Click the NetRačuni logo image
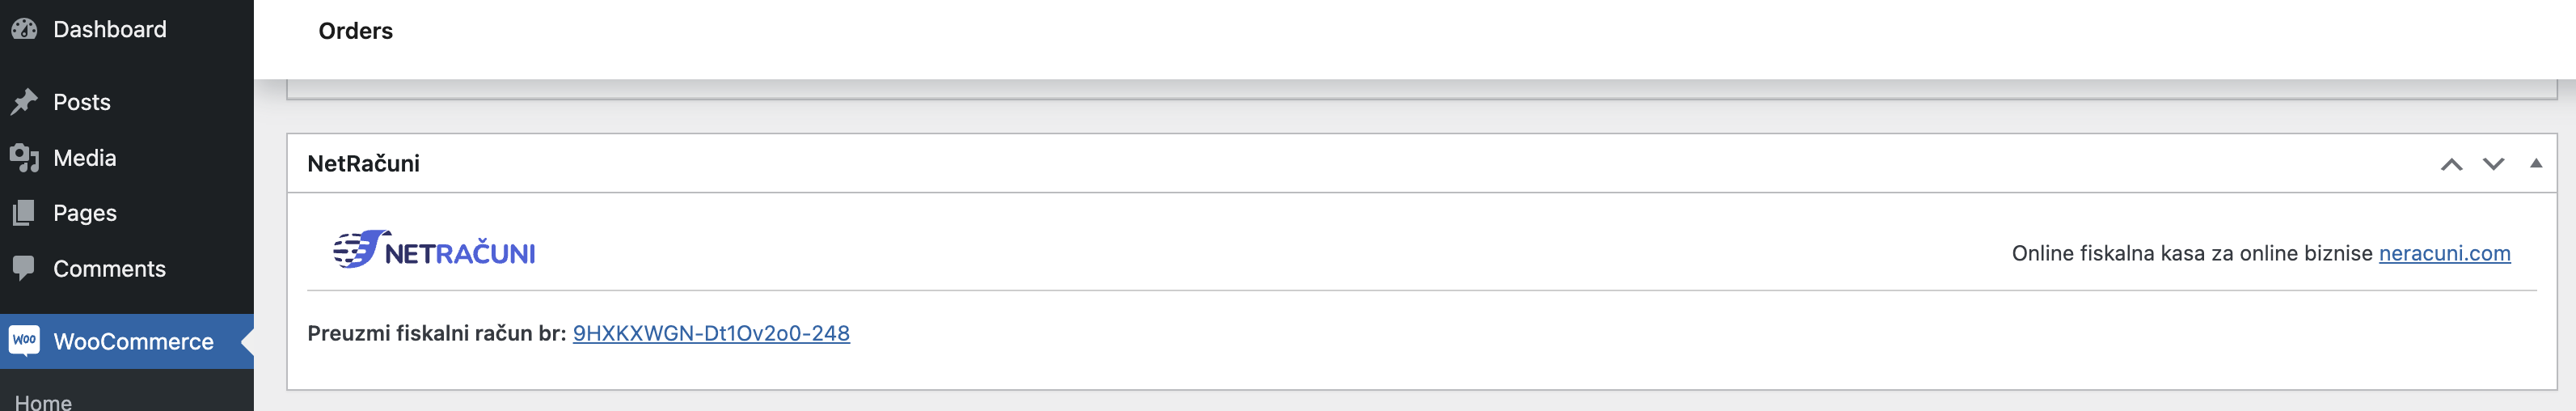The height and width of the screenshot is (411, 2576). (434, 250)
